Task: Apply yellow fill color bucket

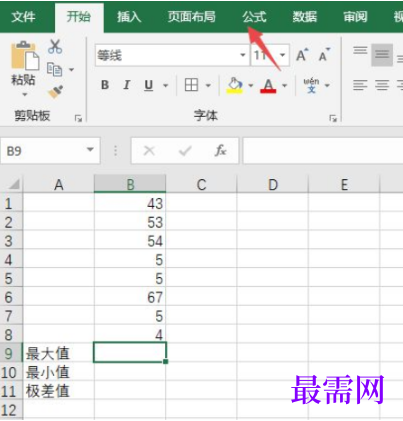Action: pos(235,85)
